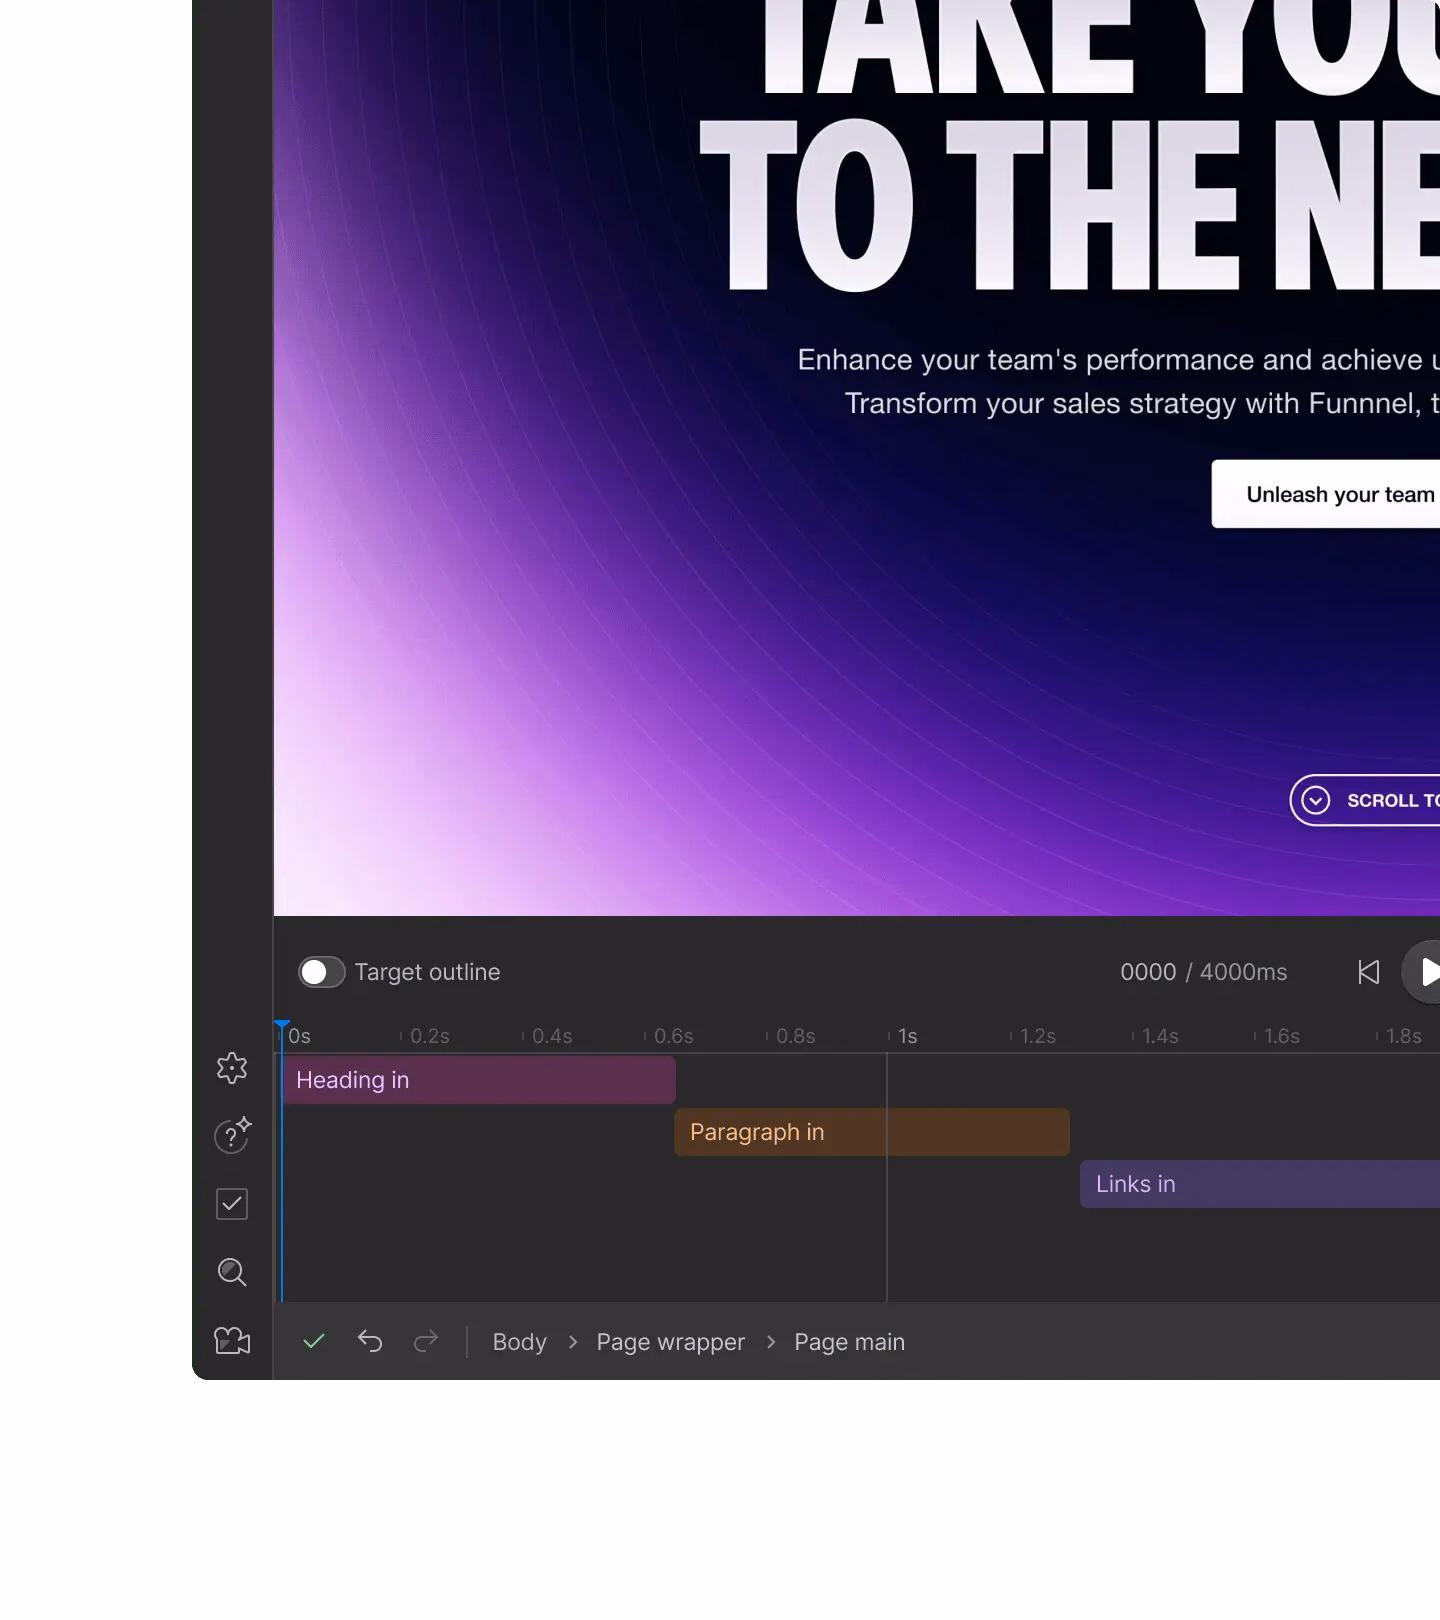Open the video camera tutorials icon

[x=232, y=1340]
